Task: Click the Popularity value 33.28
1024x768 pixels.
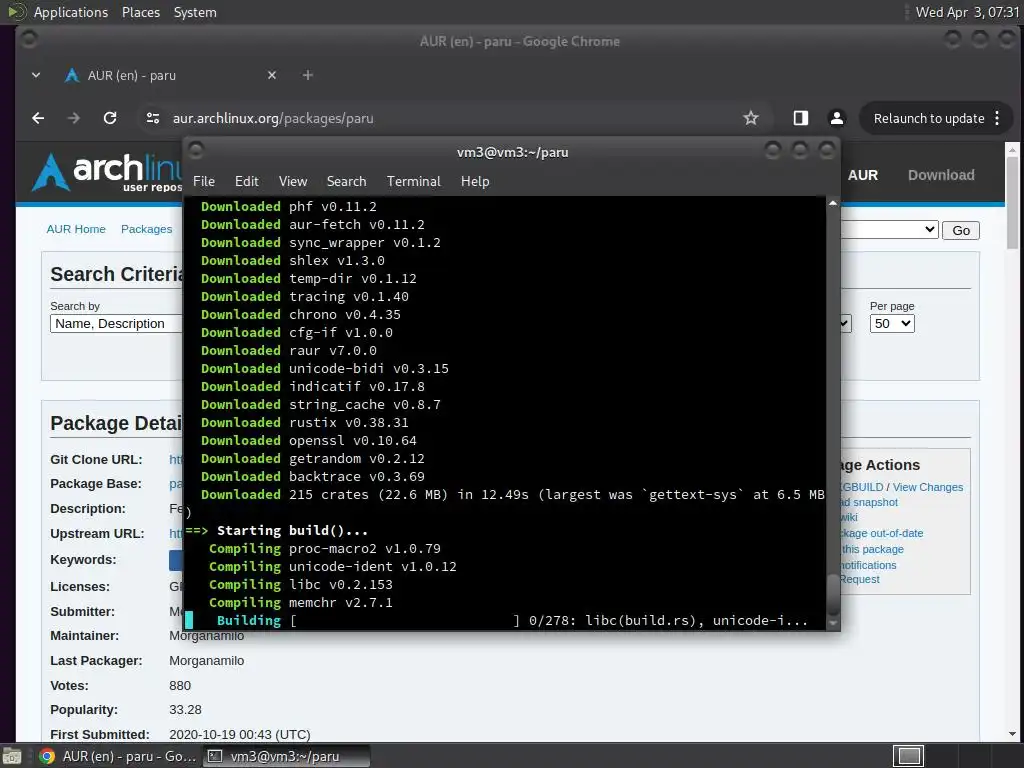Action: [x=185, y=710]
